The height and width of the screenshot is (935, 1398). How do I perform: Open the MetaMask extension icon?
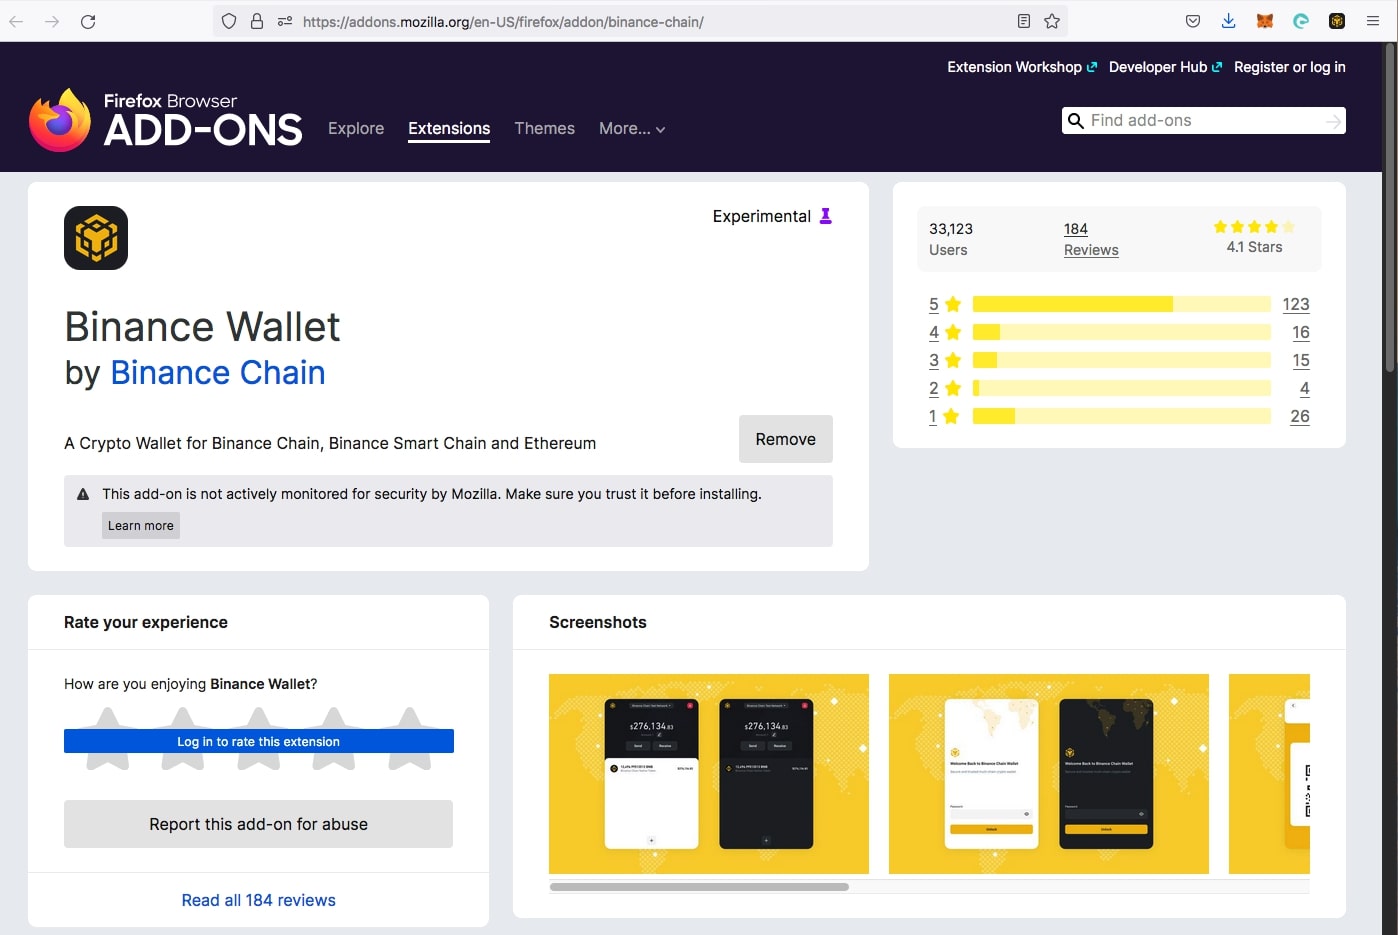click(1264, 20)
